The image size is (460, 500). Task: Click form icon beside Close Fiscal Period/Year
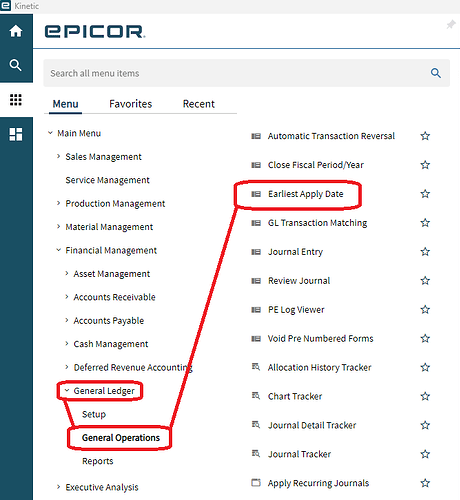[x=256, y=165]
